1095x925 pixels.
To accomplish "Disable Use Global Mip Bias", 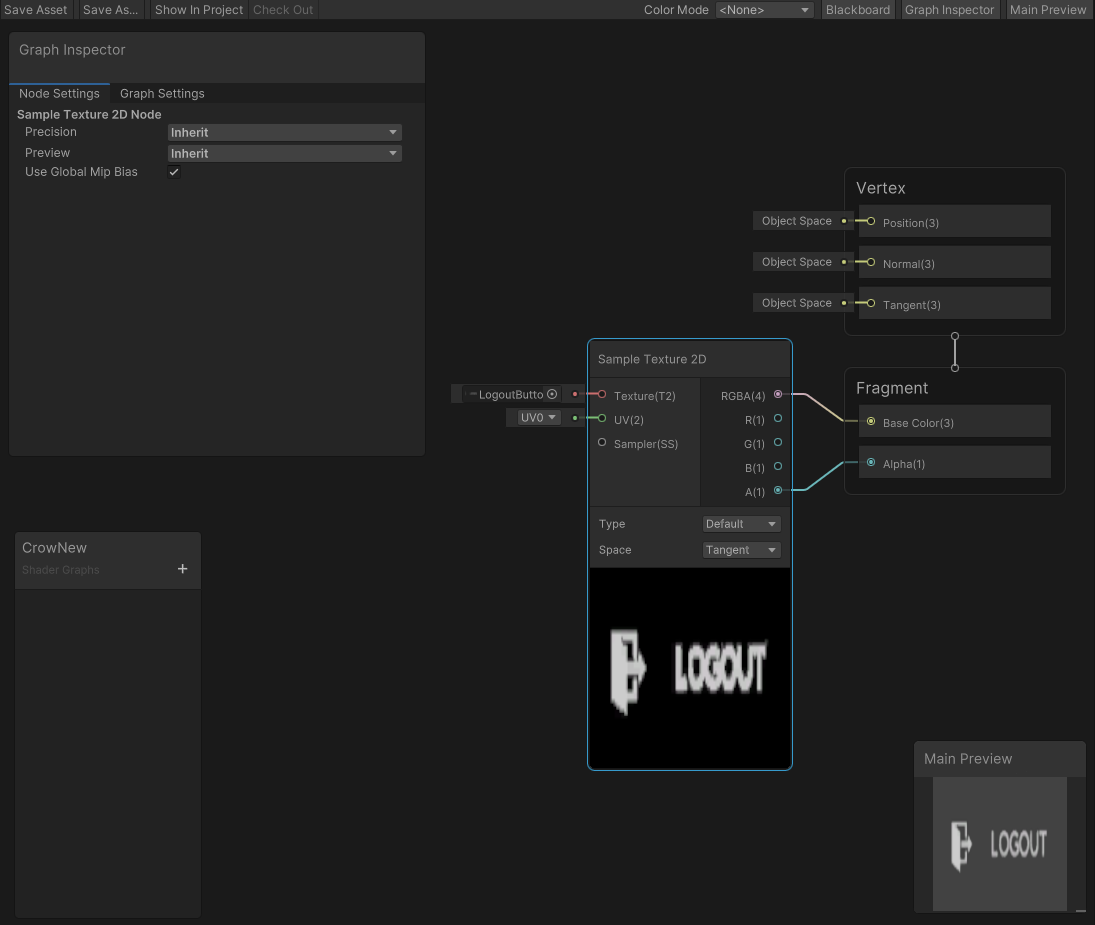I will [x=173, y=171].
